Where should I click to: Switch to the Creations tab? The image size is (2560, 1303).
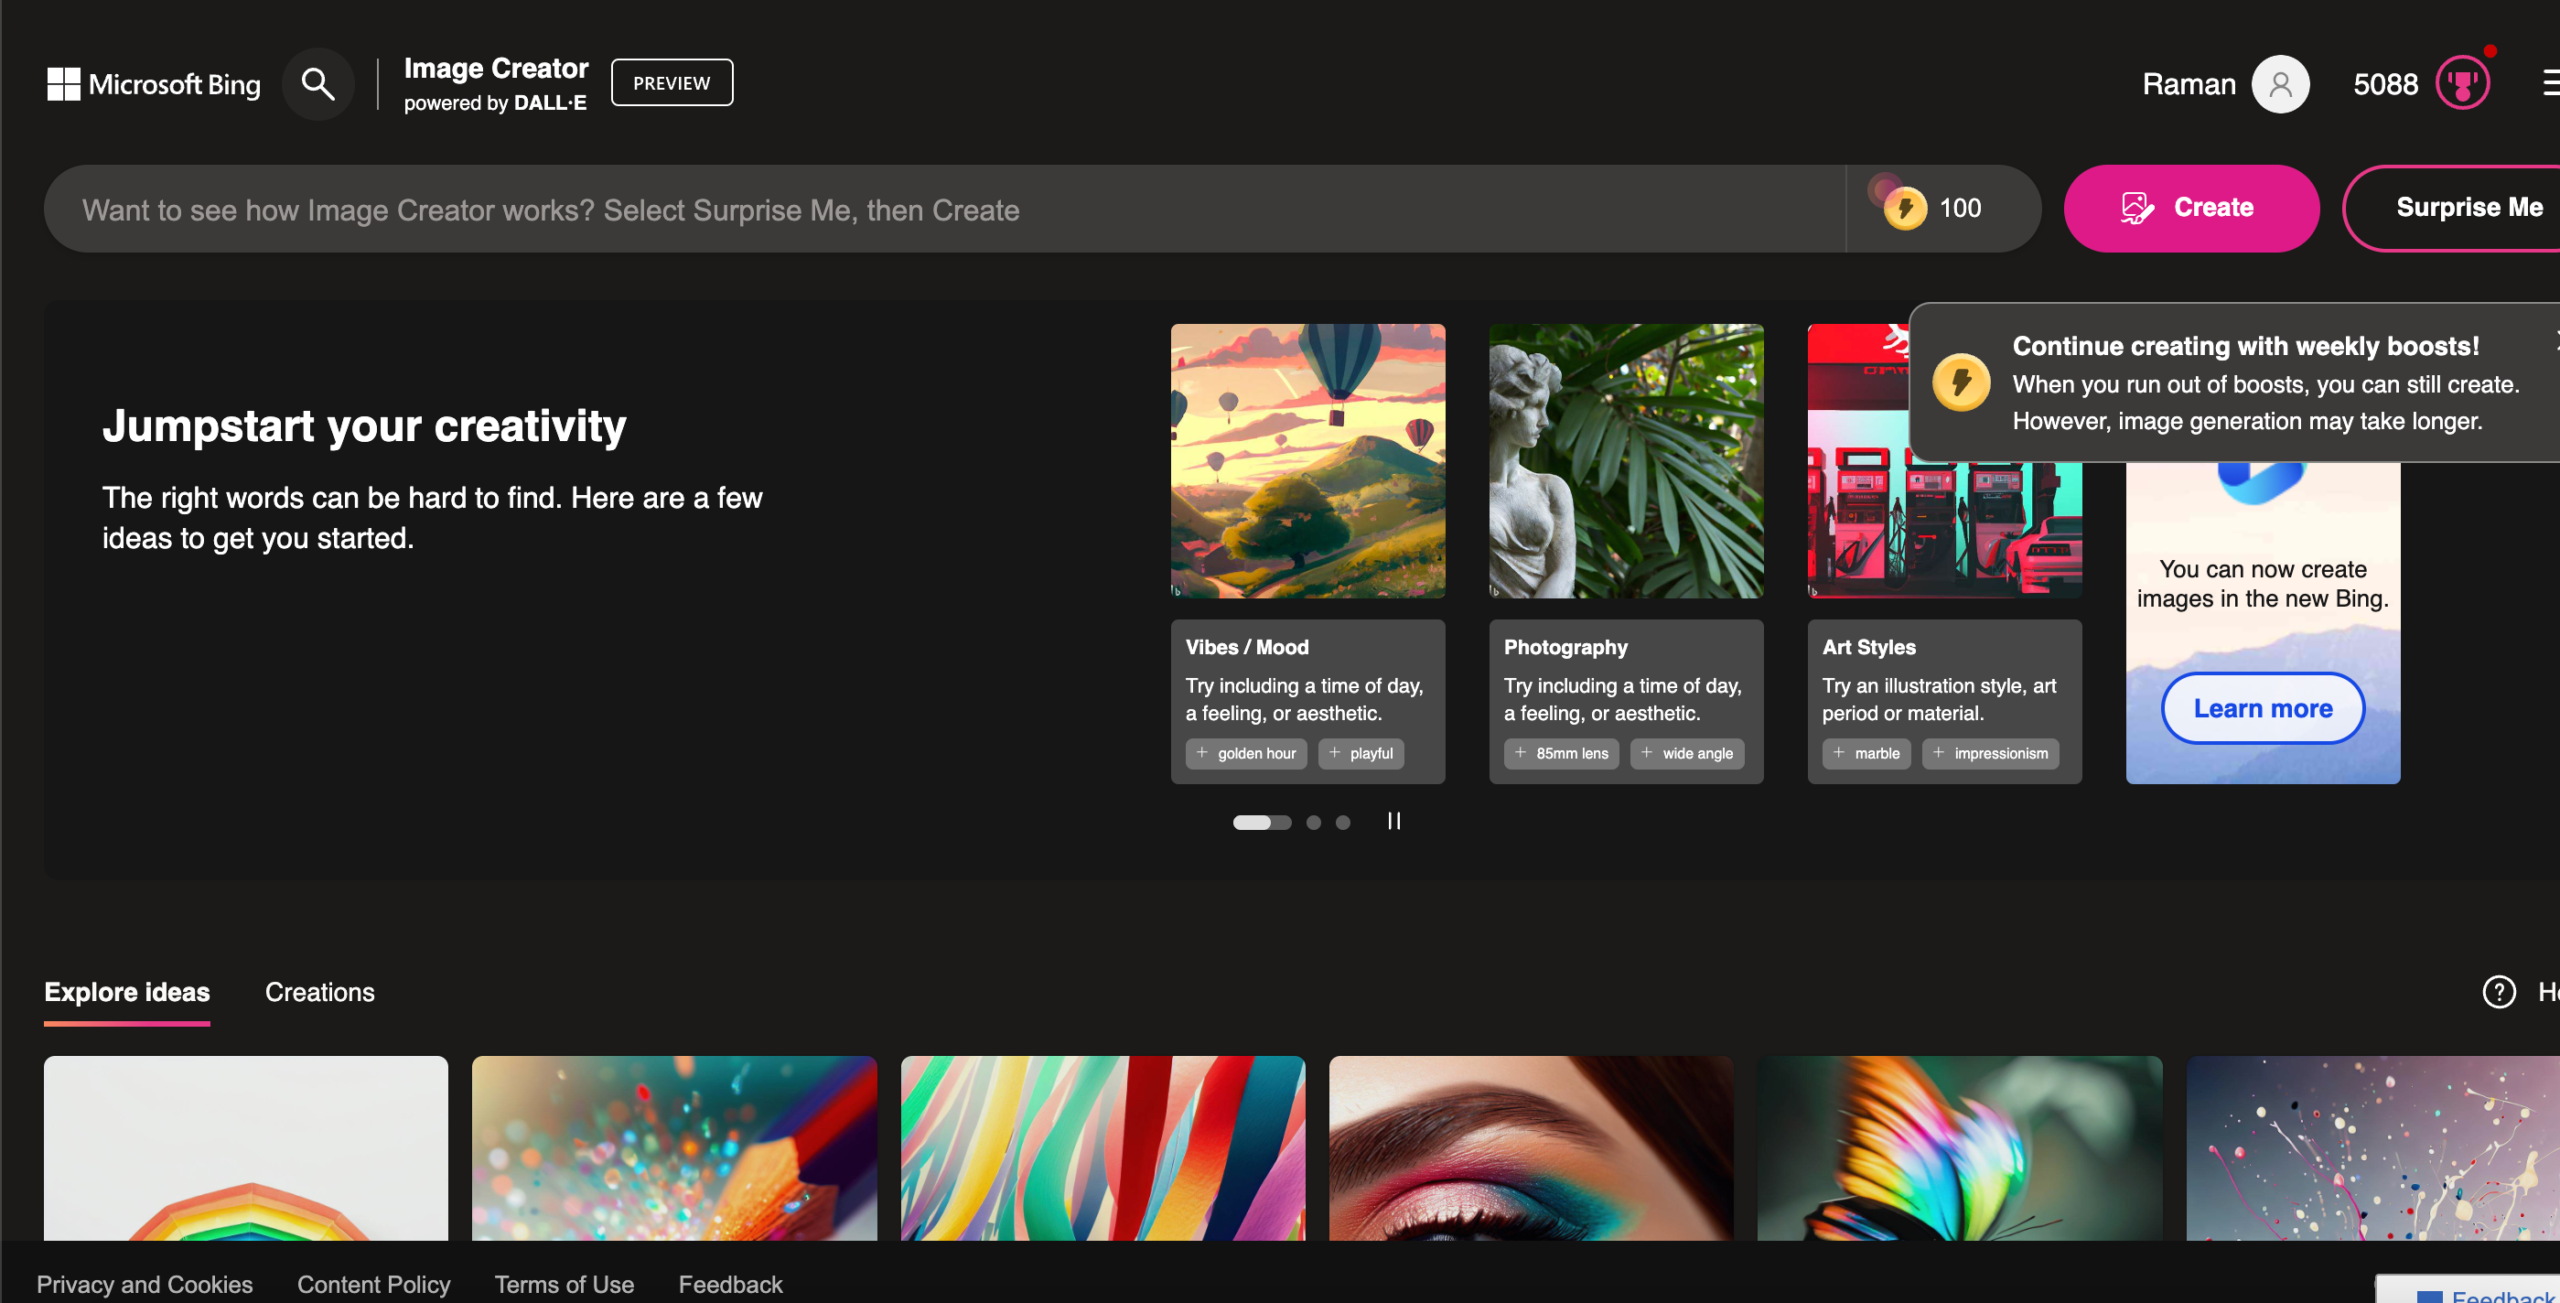click(320, 992)
